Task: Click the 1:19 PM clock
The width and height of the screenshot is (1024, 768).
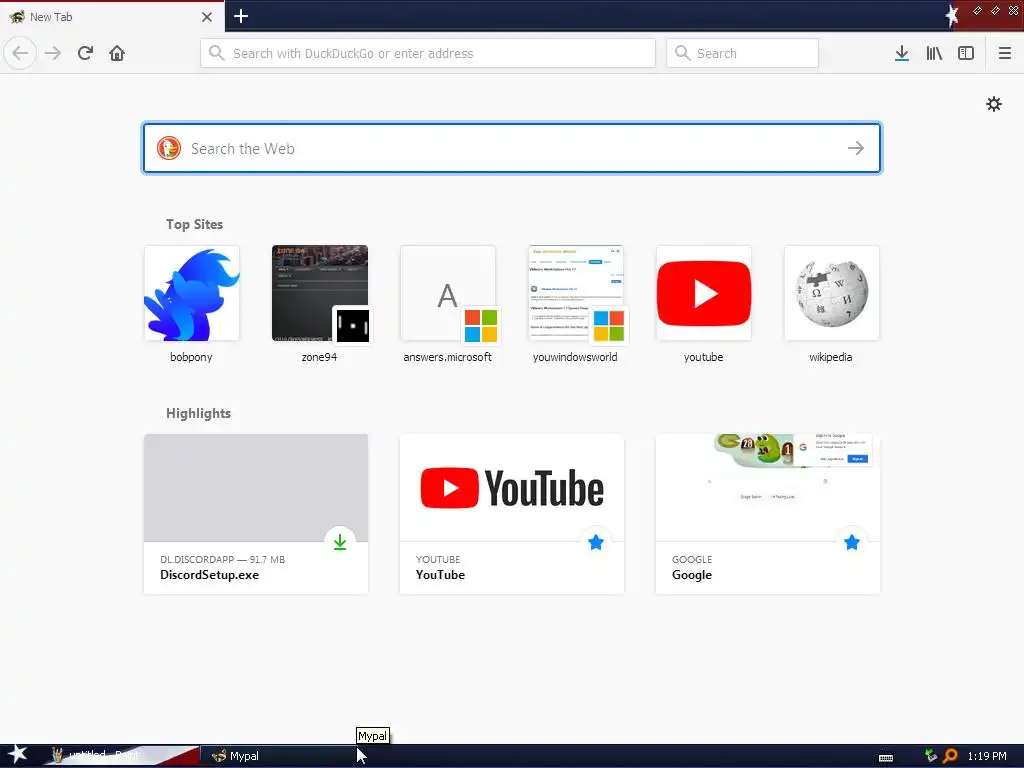Action: (987, 756)
